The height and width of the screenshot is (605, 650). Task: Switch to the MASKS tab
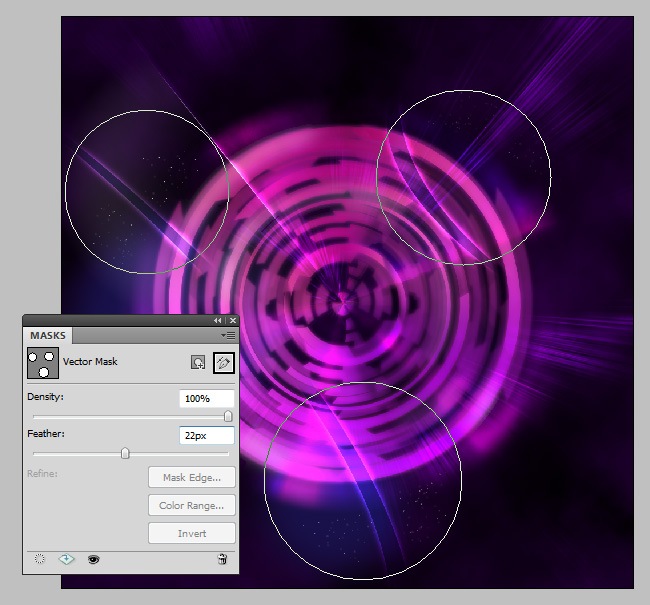[47, 336]
